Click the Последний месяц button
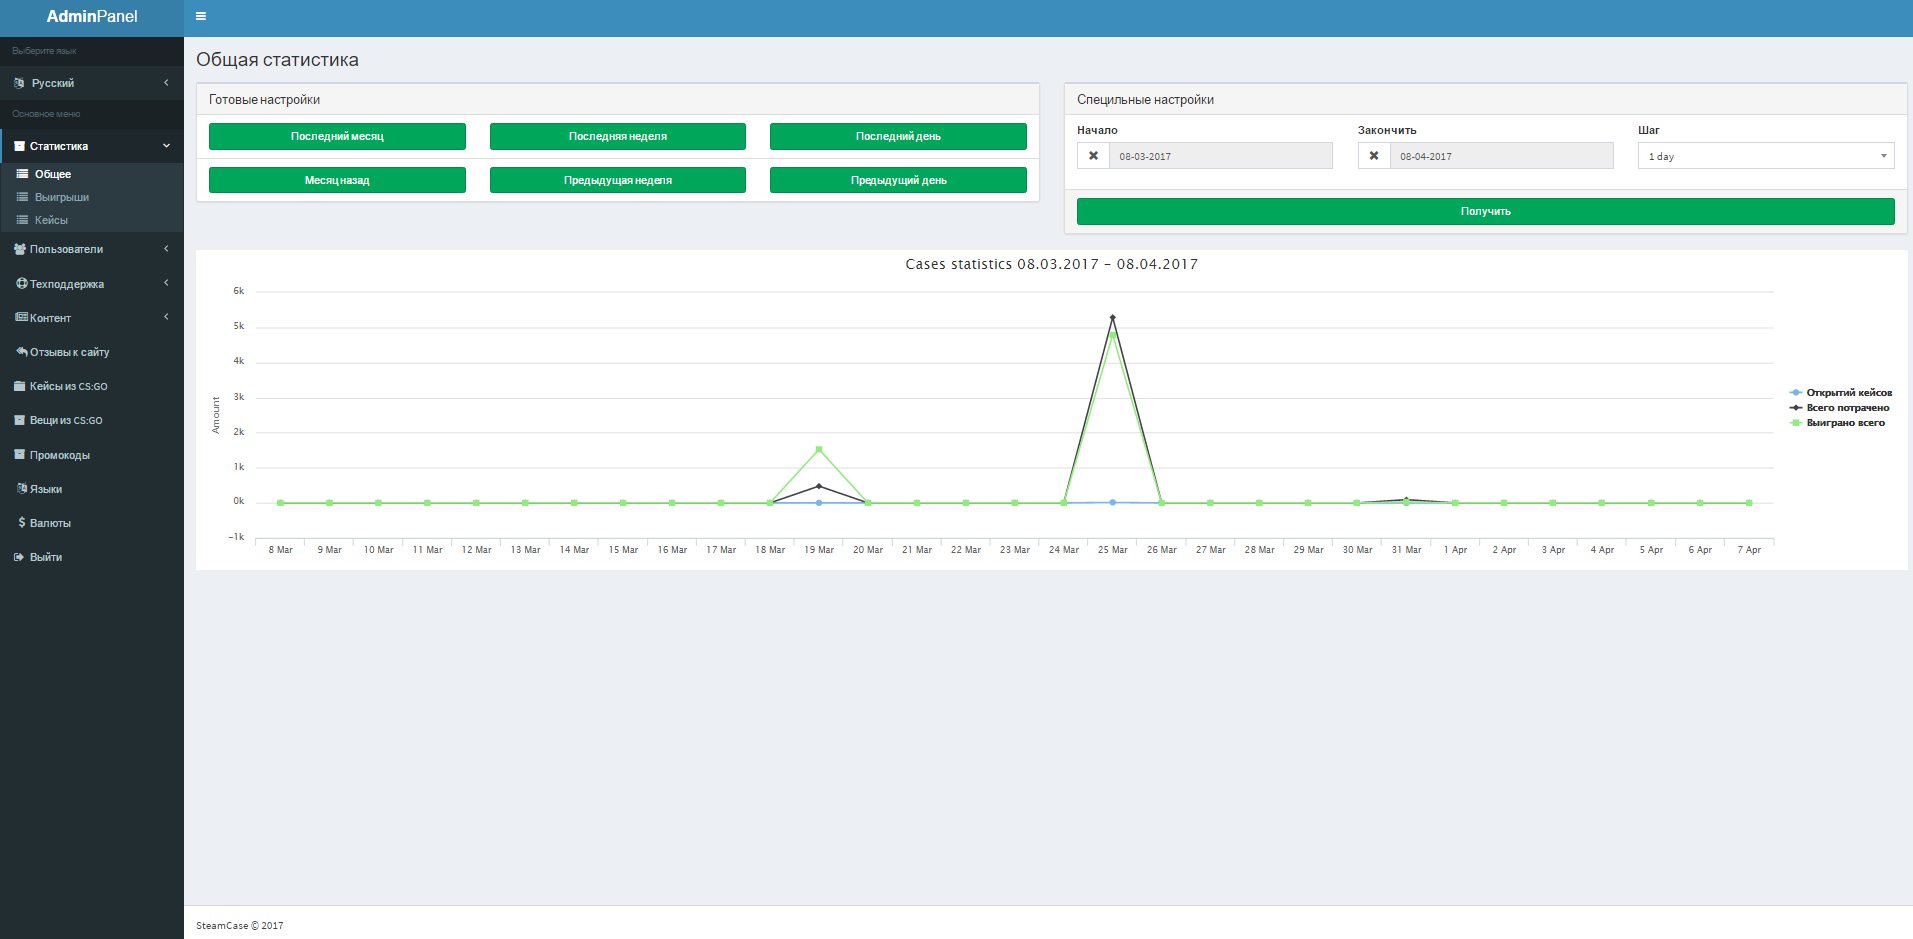This screenshot has width=1913, height=939. (x=337, y=136)
